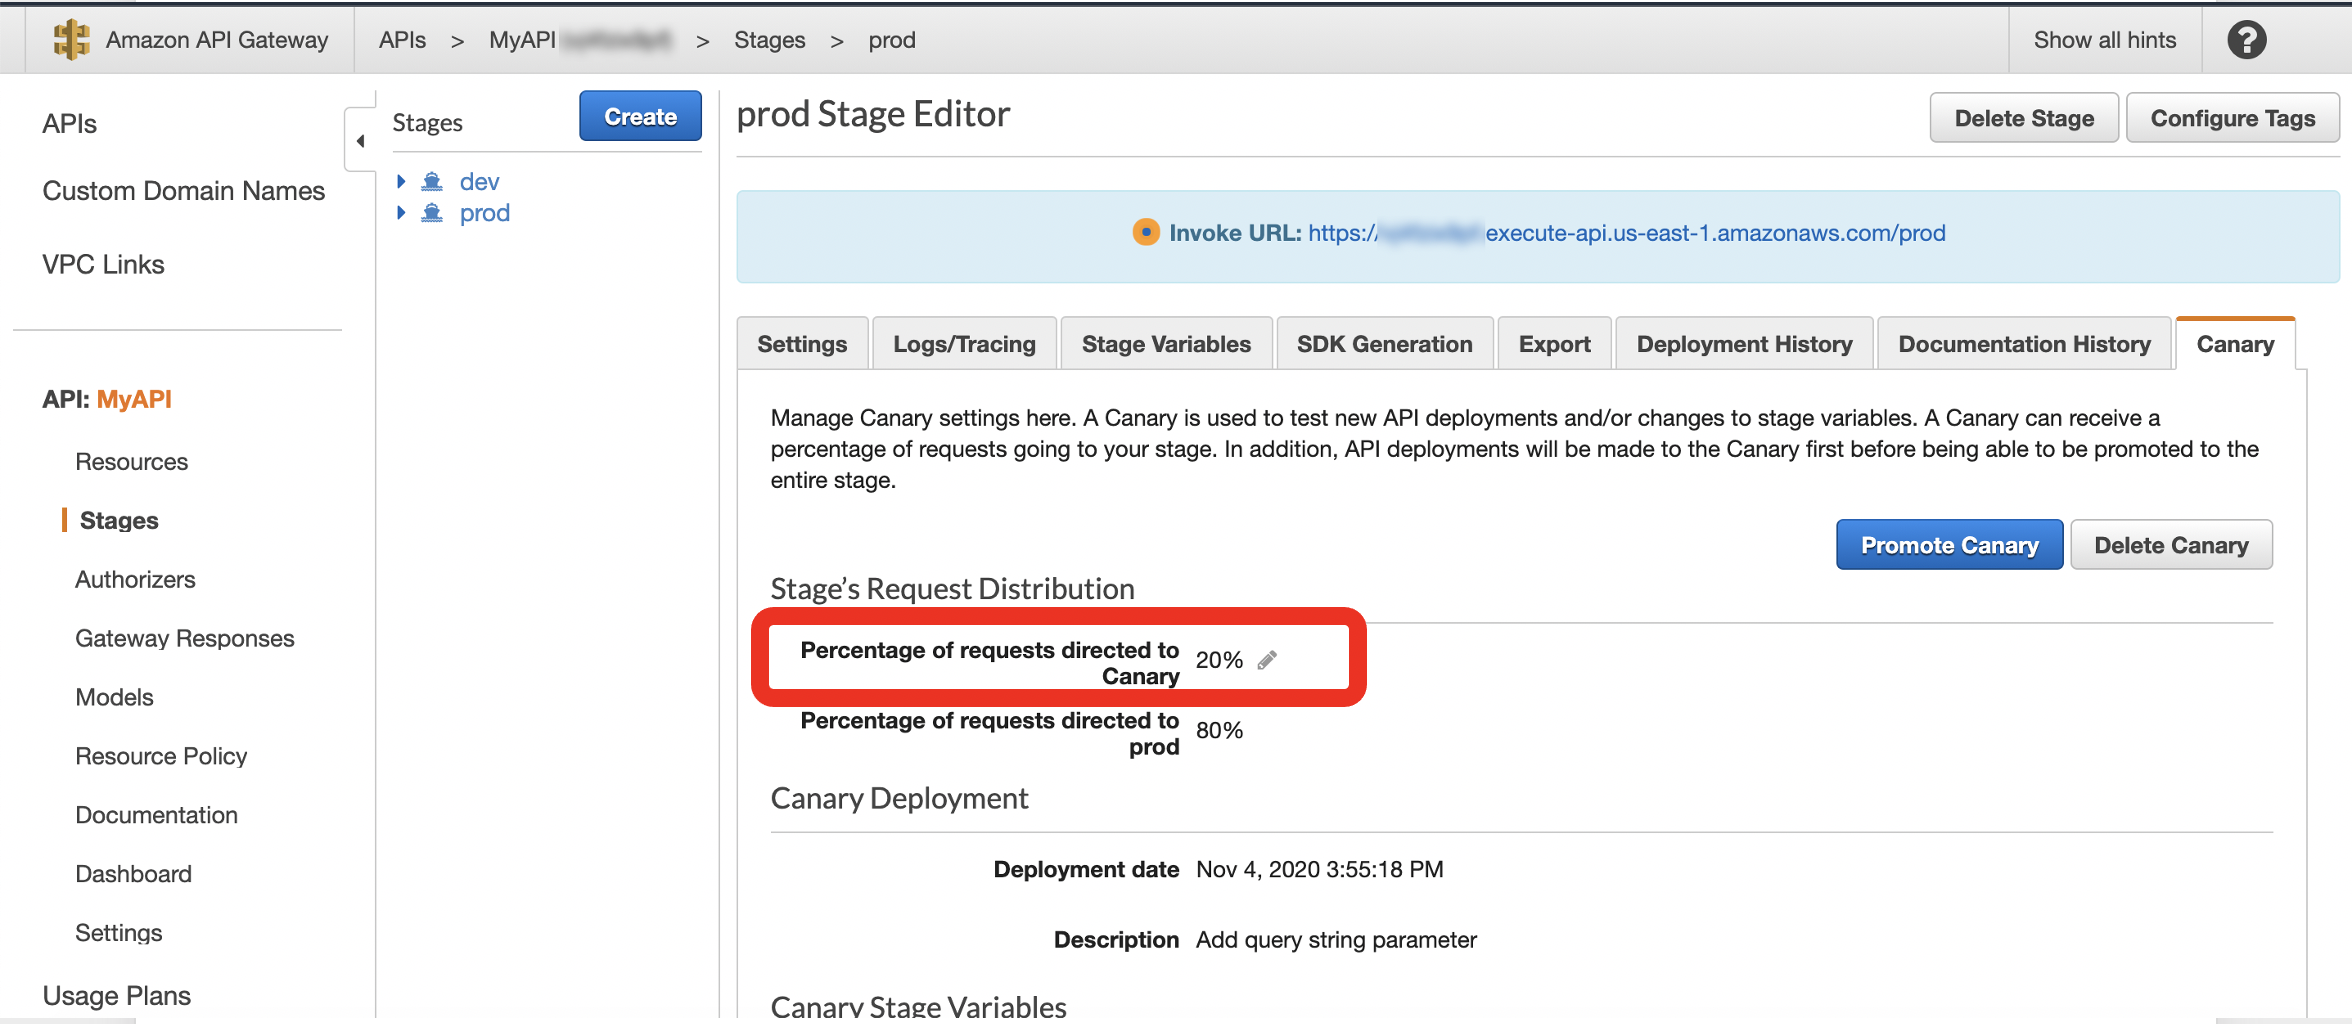
Task: Expand the prod stage tree node
Action: (401, 213)
